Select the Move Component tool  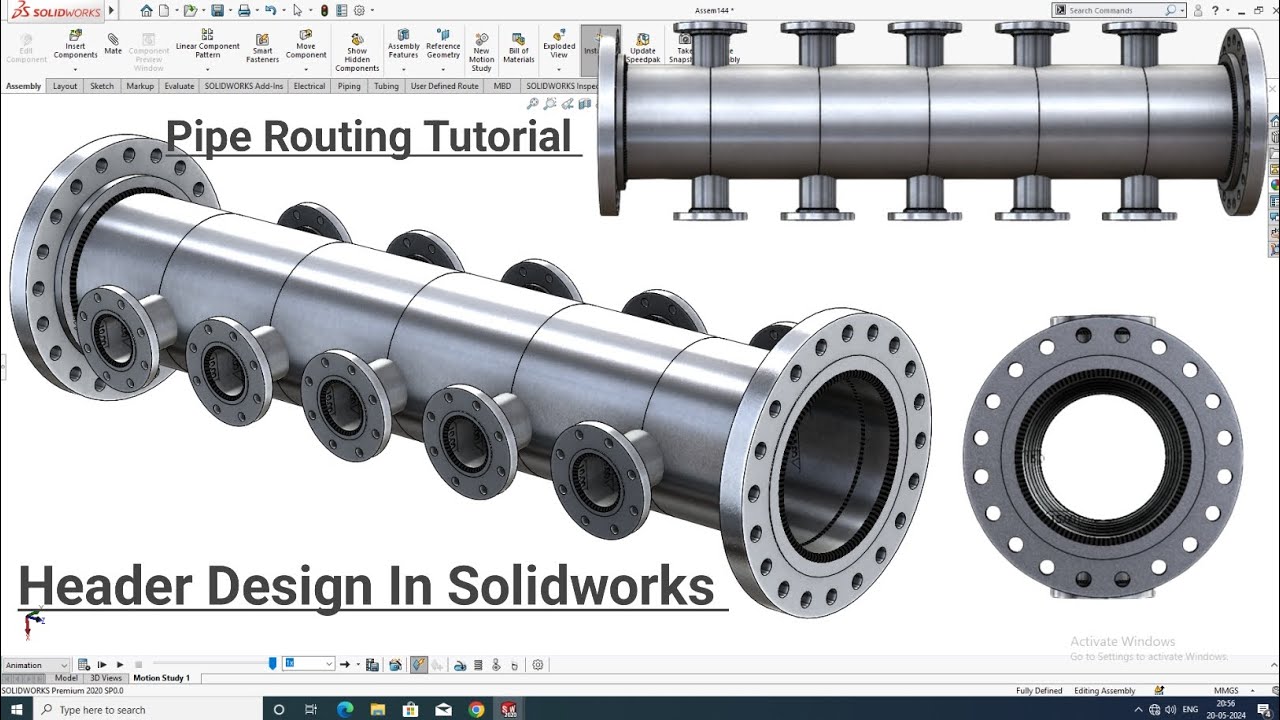306,44
